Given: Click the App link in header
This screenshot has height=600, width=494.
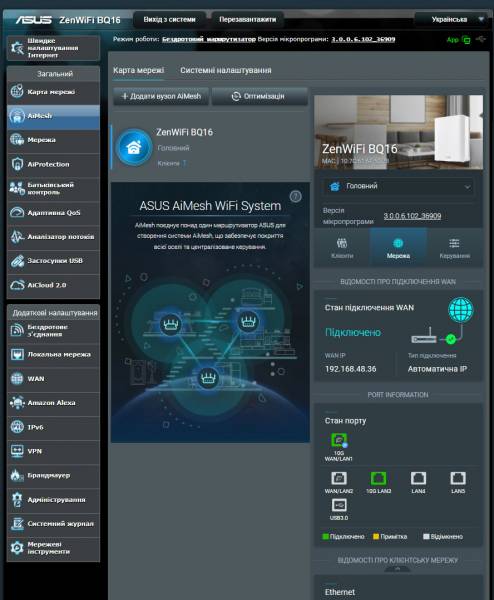Looking at the screenshot, I should point(453,39).
